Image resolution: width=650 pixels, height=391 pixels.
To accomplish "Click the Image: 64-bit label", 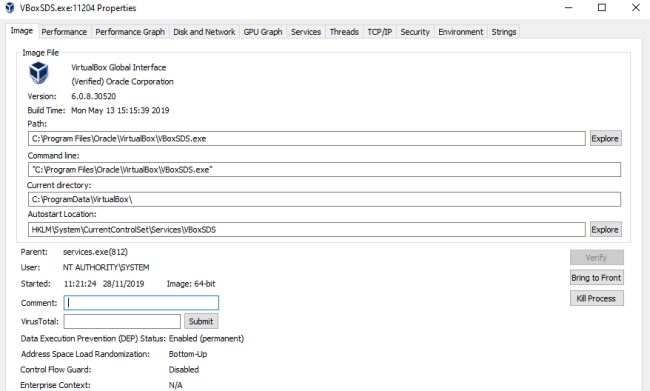I will tap(191, 284).
